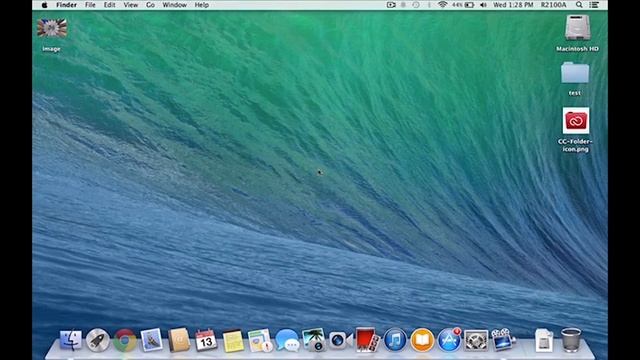The image size is (640, 360).
Task: Open Spotlight search magnifier
Action: 579,5
